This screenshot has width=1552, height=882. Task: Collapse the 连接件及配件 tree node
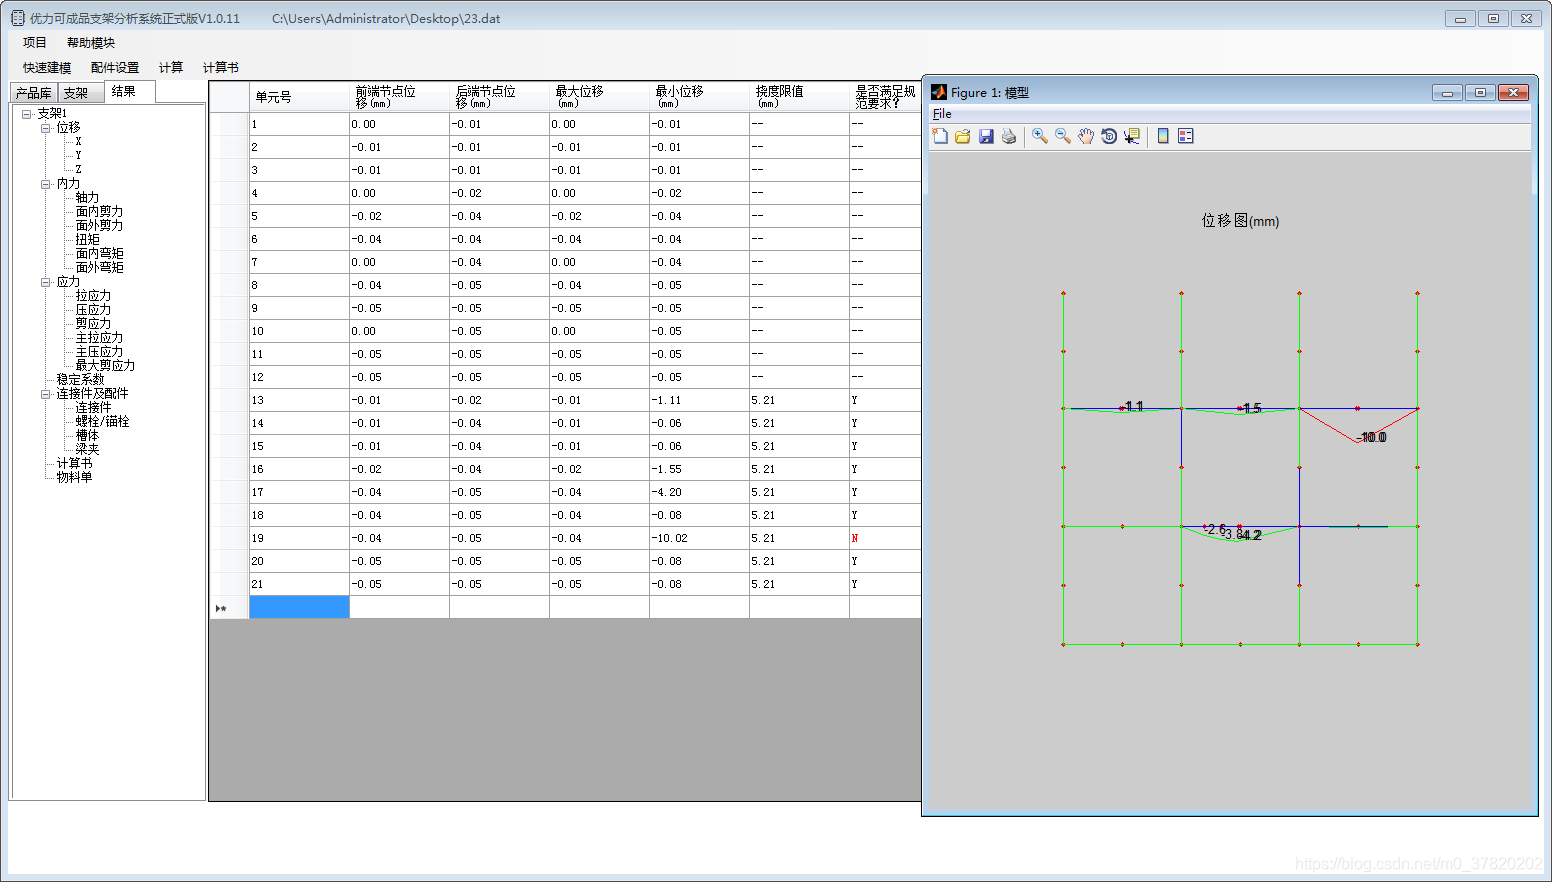pos(45,394)
